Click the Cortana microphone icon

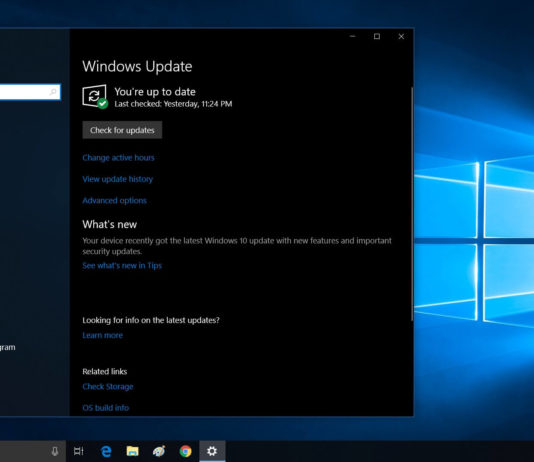click(54, 451)
